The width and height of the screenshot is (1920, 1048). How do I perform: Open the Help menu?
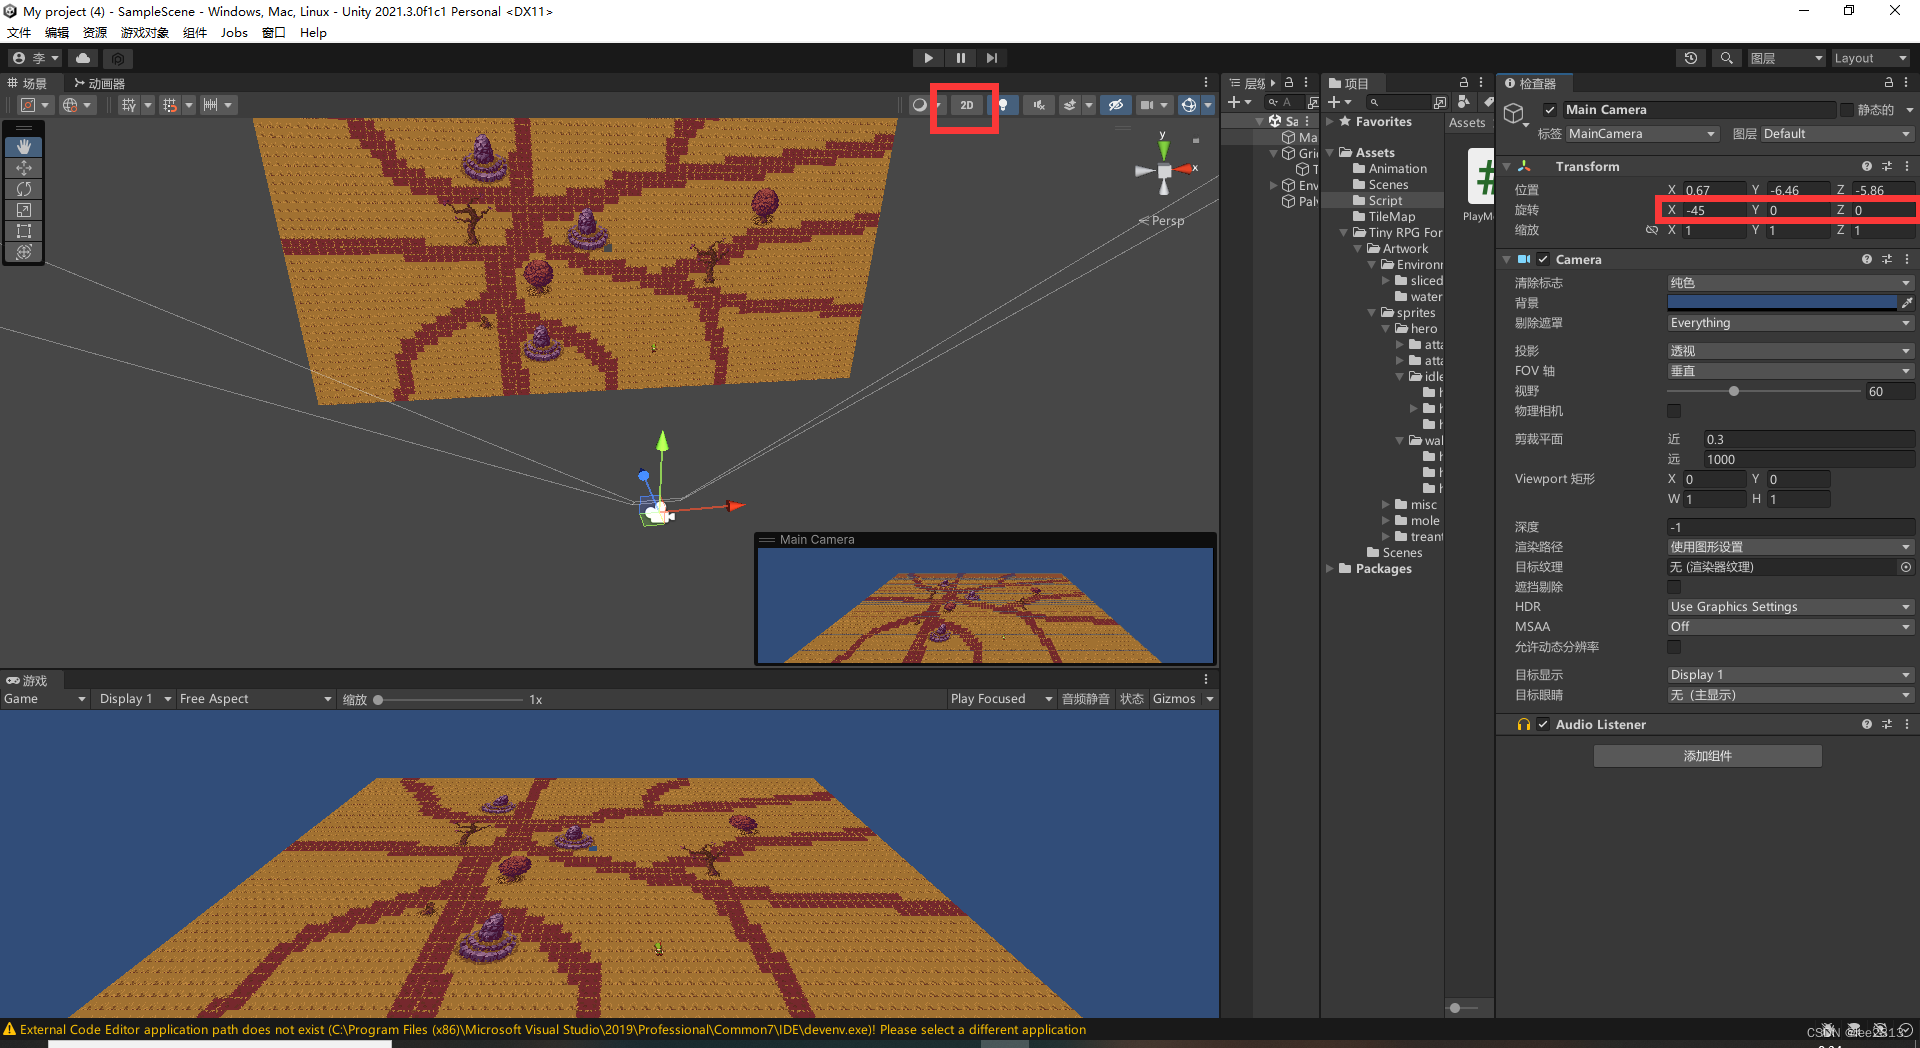pos(313,32)
